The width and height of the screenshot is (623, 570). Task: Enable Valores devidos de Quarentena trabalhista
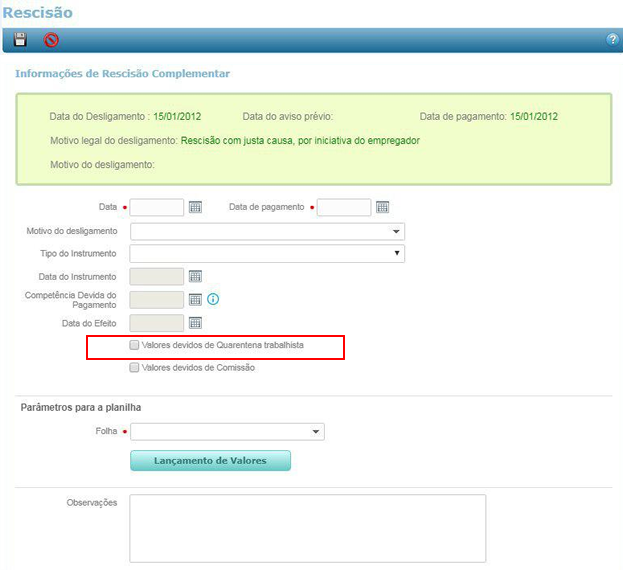pyautogui.click(x=135, y=345)
